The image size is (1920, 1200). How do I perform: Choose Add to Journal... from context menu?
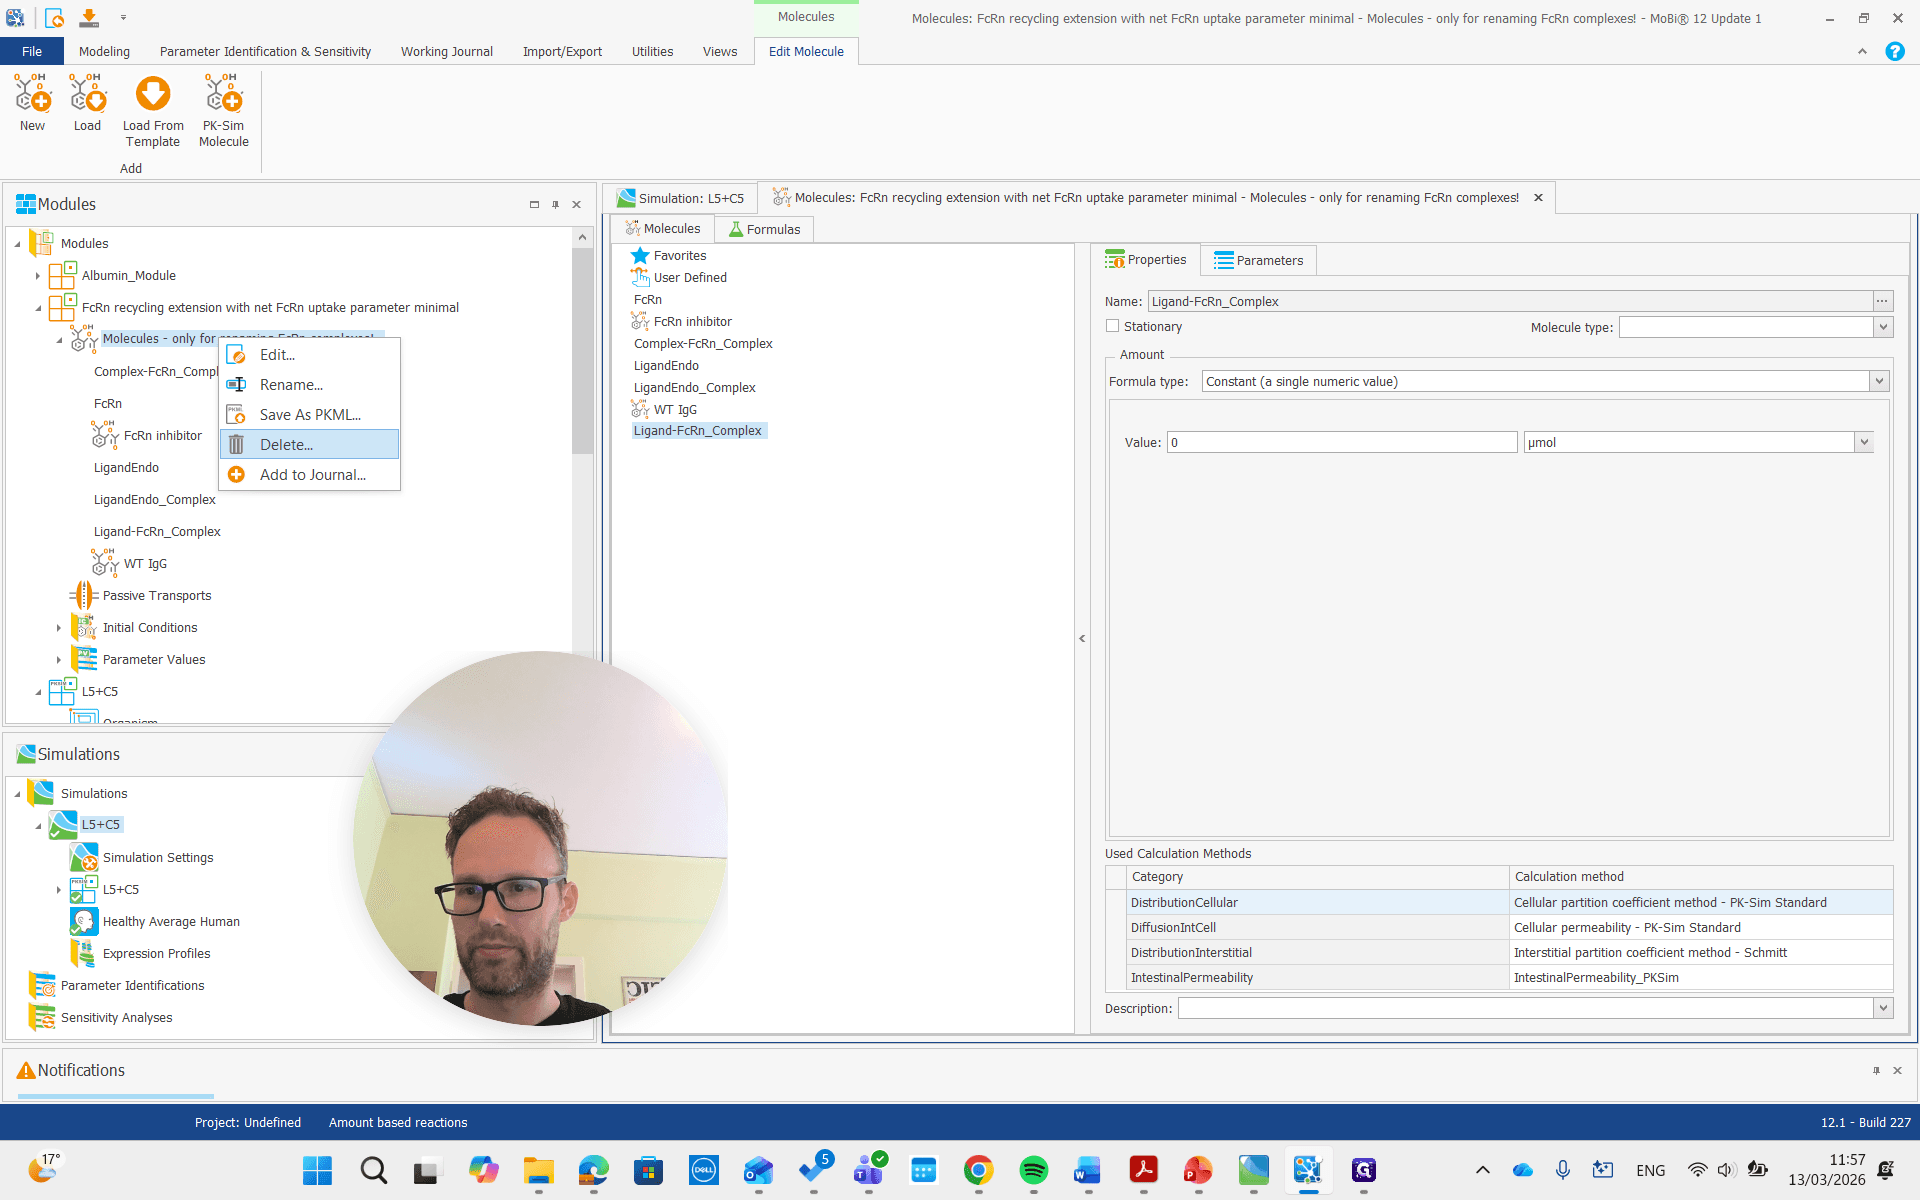[x=310, y=475]
